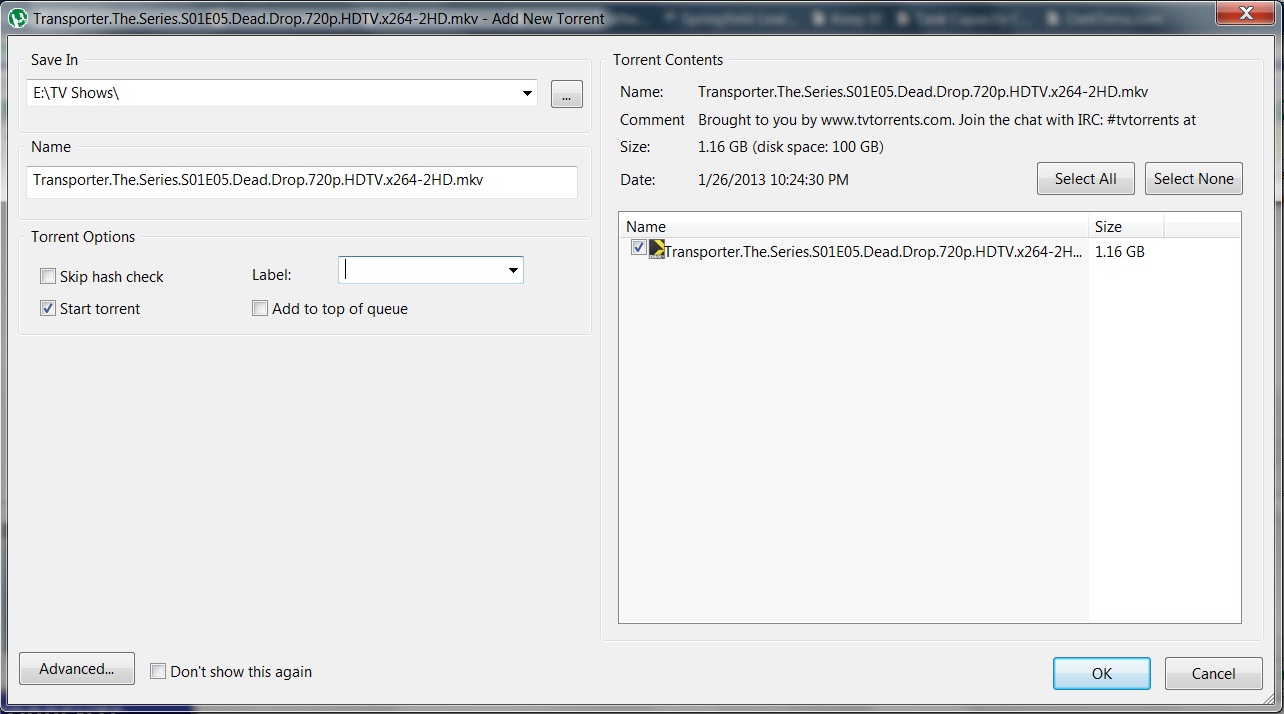This screenshot has height=714, width=1284.
Task: Open the Label dropdown list
Action: click(513, 270)
